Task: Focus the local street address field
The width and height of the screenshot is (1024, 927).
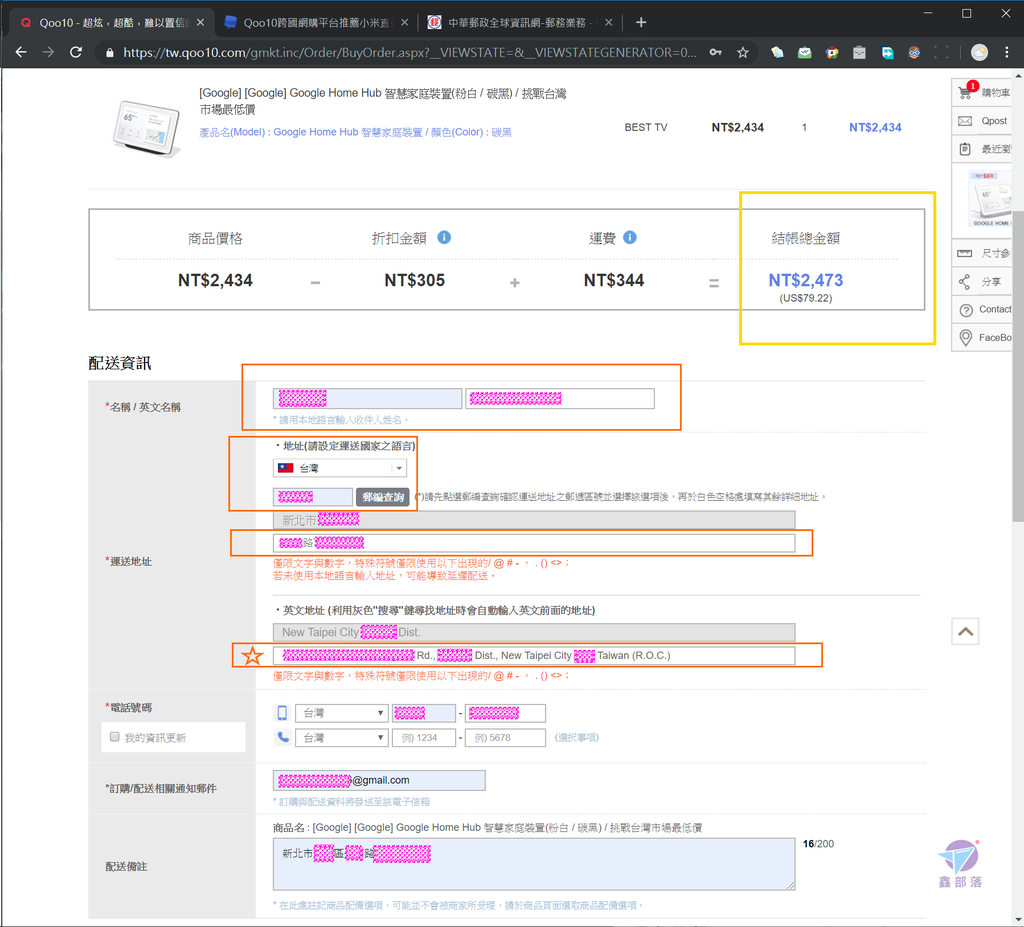Action: [x=534, y=543]
